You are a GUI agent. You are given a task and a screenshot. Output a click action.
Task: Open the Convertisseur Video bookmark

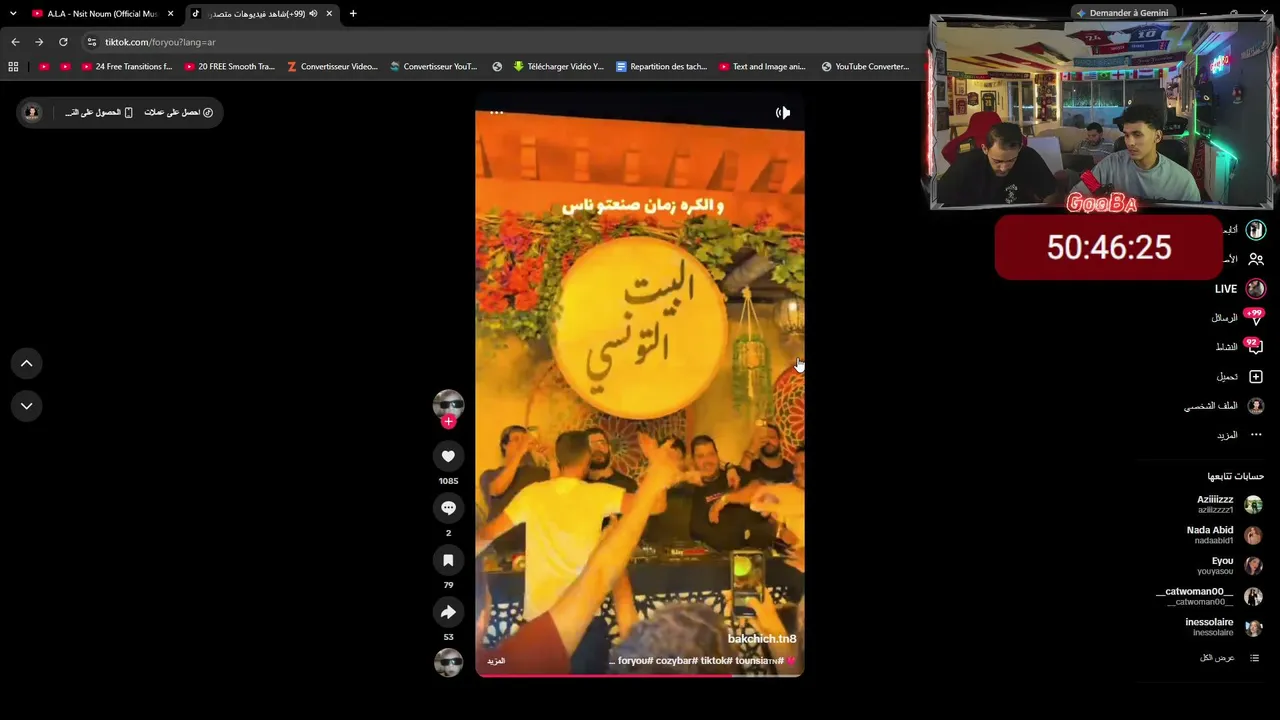[x=332, y=67]
